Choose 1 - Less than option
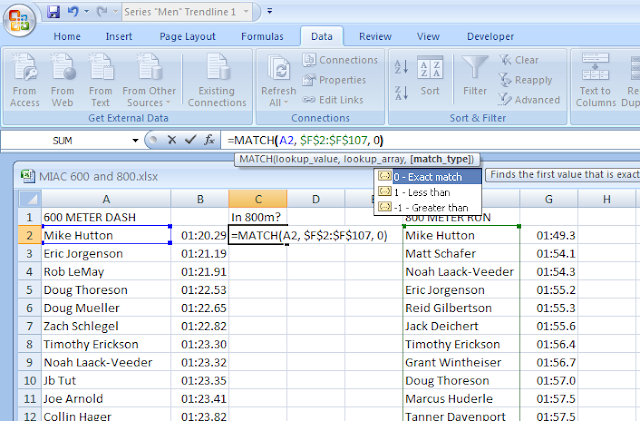 pyautogui.click(x=428, y=192)
